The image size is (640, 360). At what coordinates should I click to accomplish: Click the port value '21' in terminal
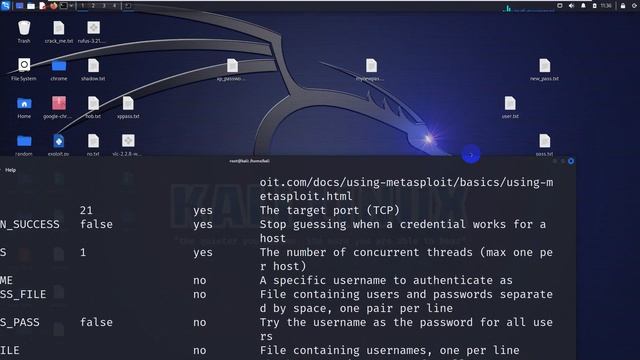(86, 211)
